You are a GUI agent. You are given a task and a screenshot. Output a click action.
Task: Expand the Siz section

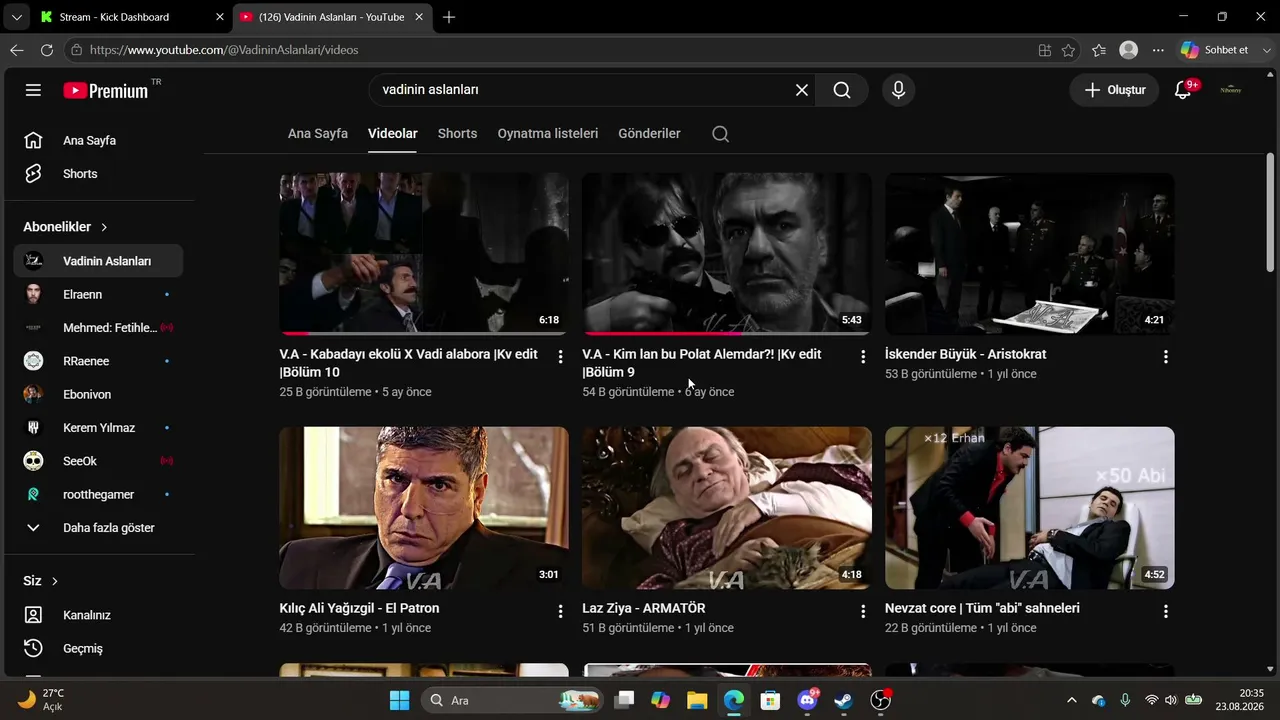(41, 581)
